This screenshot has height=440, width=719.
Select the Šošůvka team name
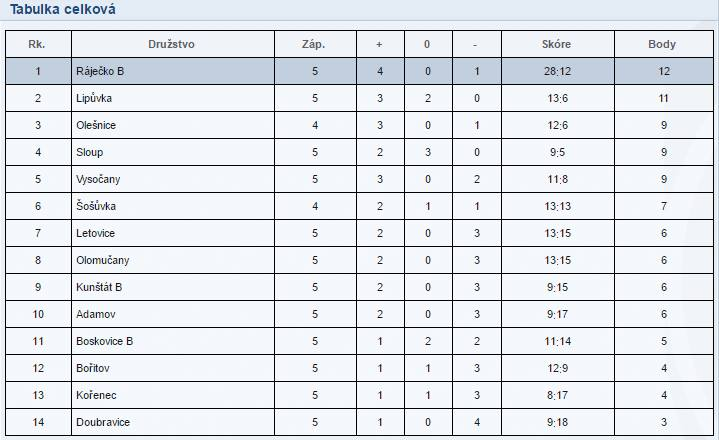(x=96, y=206)
